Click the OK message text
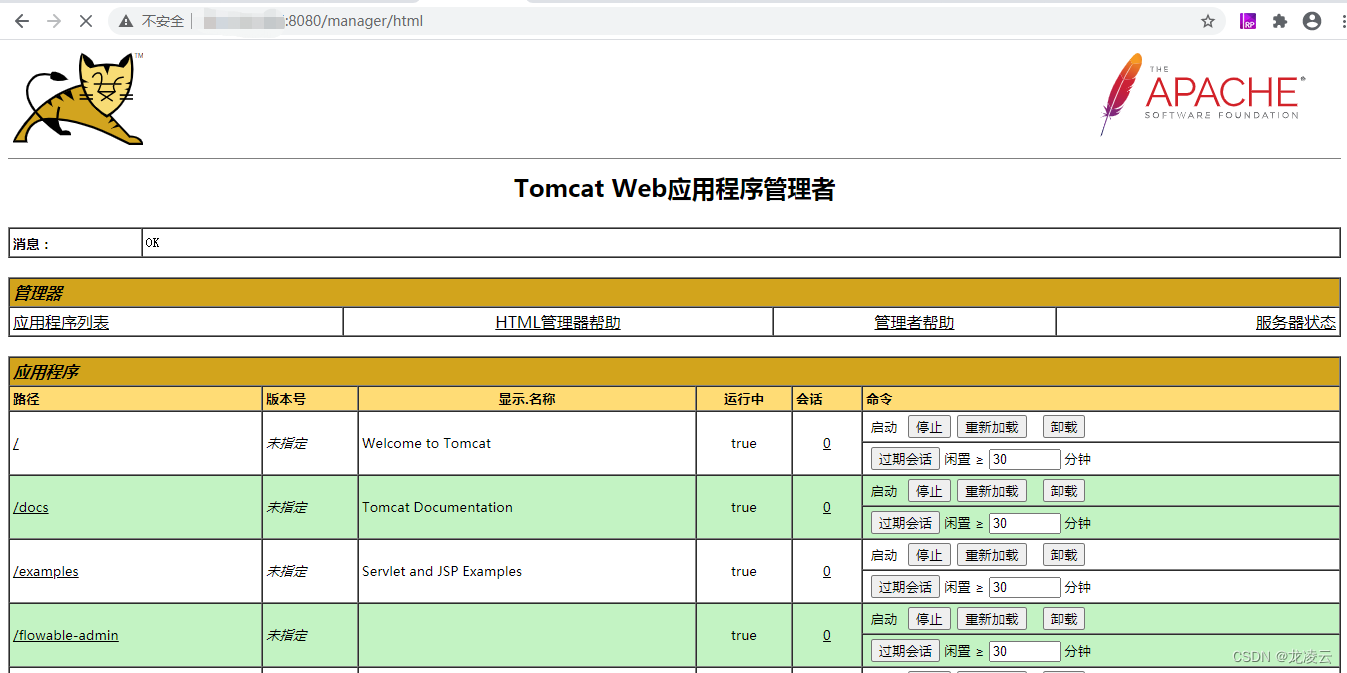Image resolution: width=1347 pixels, height=673 pixels. click(152, 243)
